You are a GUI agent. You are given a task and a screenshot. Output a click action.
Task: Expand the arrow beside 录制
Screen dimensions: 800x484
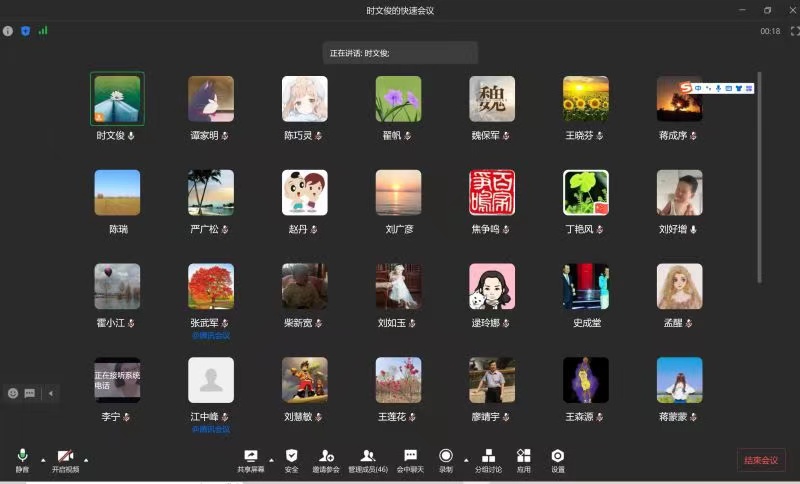coord(465,460)
